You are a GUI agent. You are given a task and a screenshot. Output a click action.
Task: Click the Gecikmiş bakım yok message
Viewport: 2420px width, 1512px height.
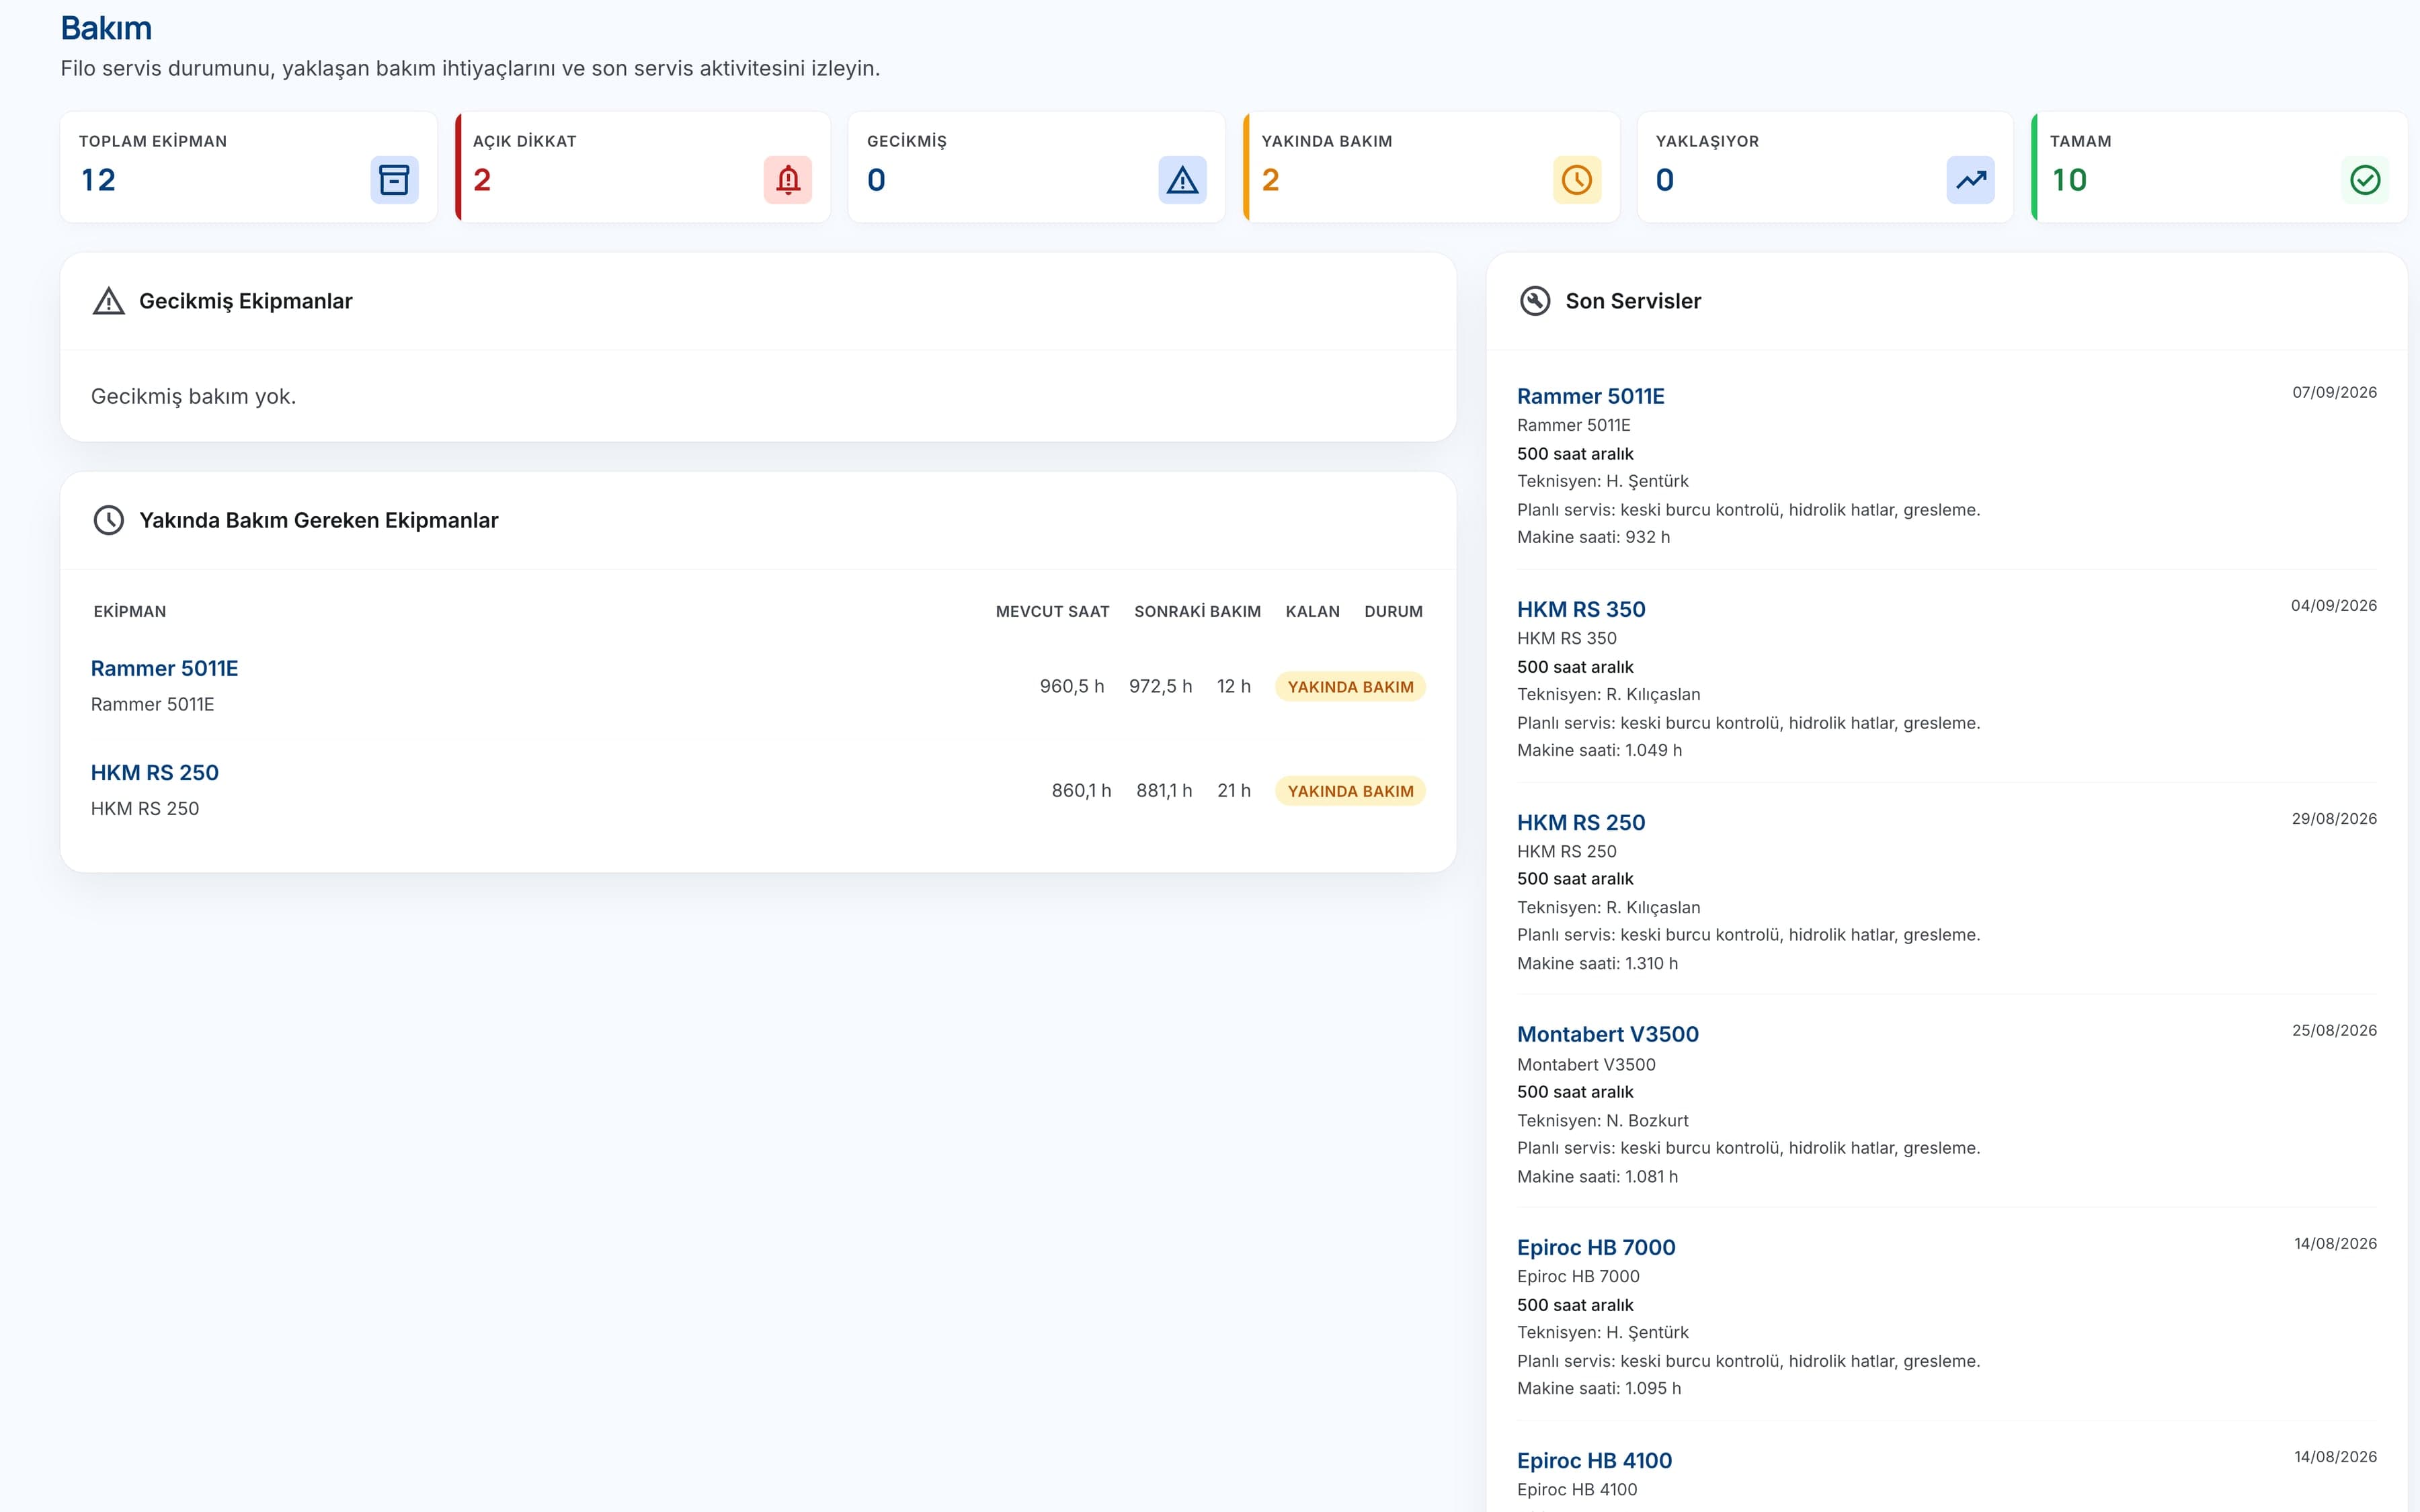pyautogui.click(x=194, y=396)
